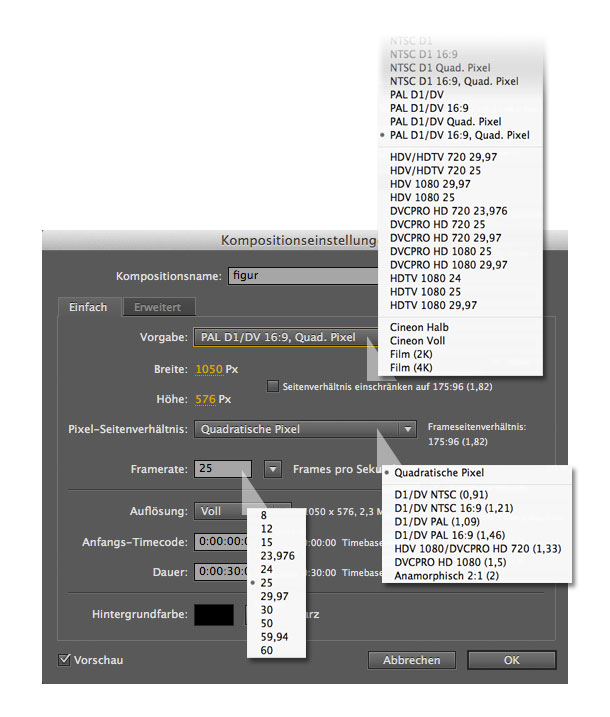Enable Seitenverhältnis einschränken checkbox

click(273, 386)
